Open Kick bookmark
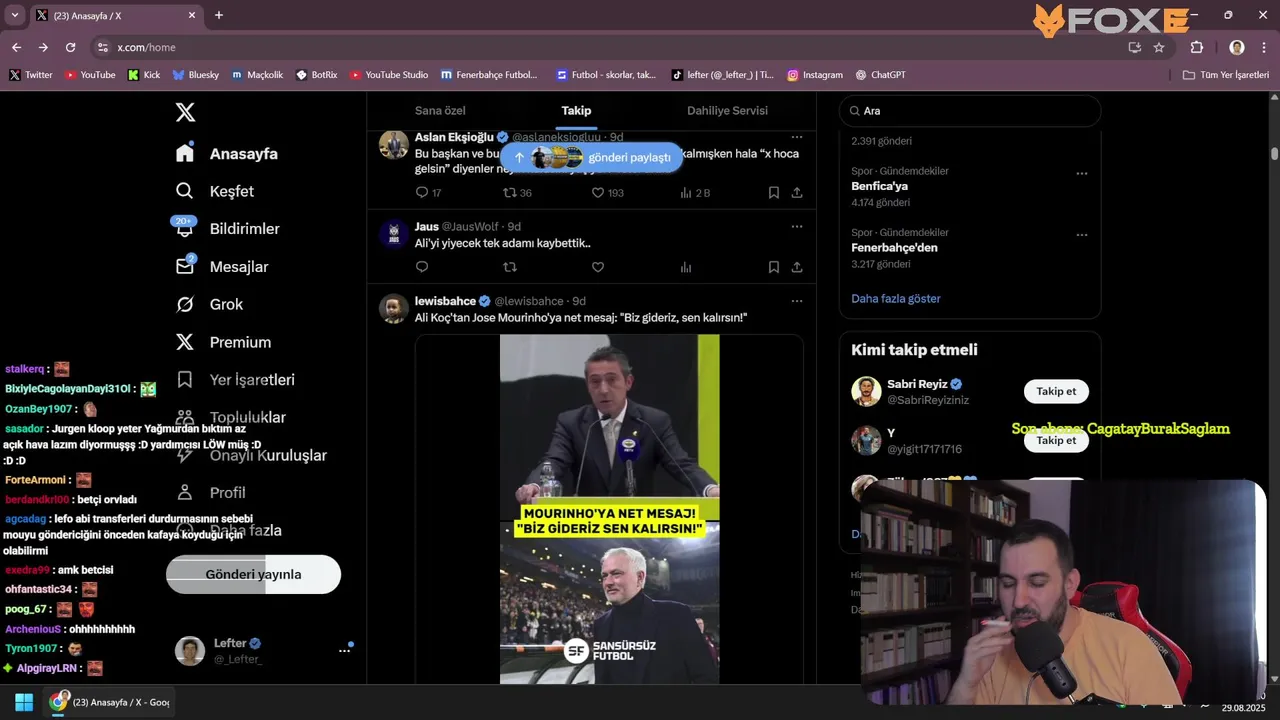This screenshot has width=1280, height=720. tap(144, 75)
